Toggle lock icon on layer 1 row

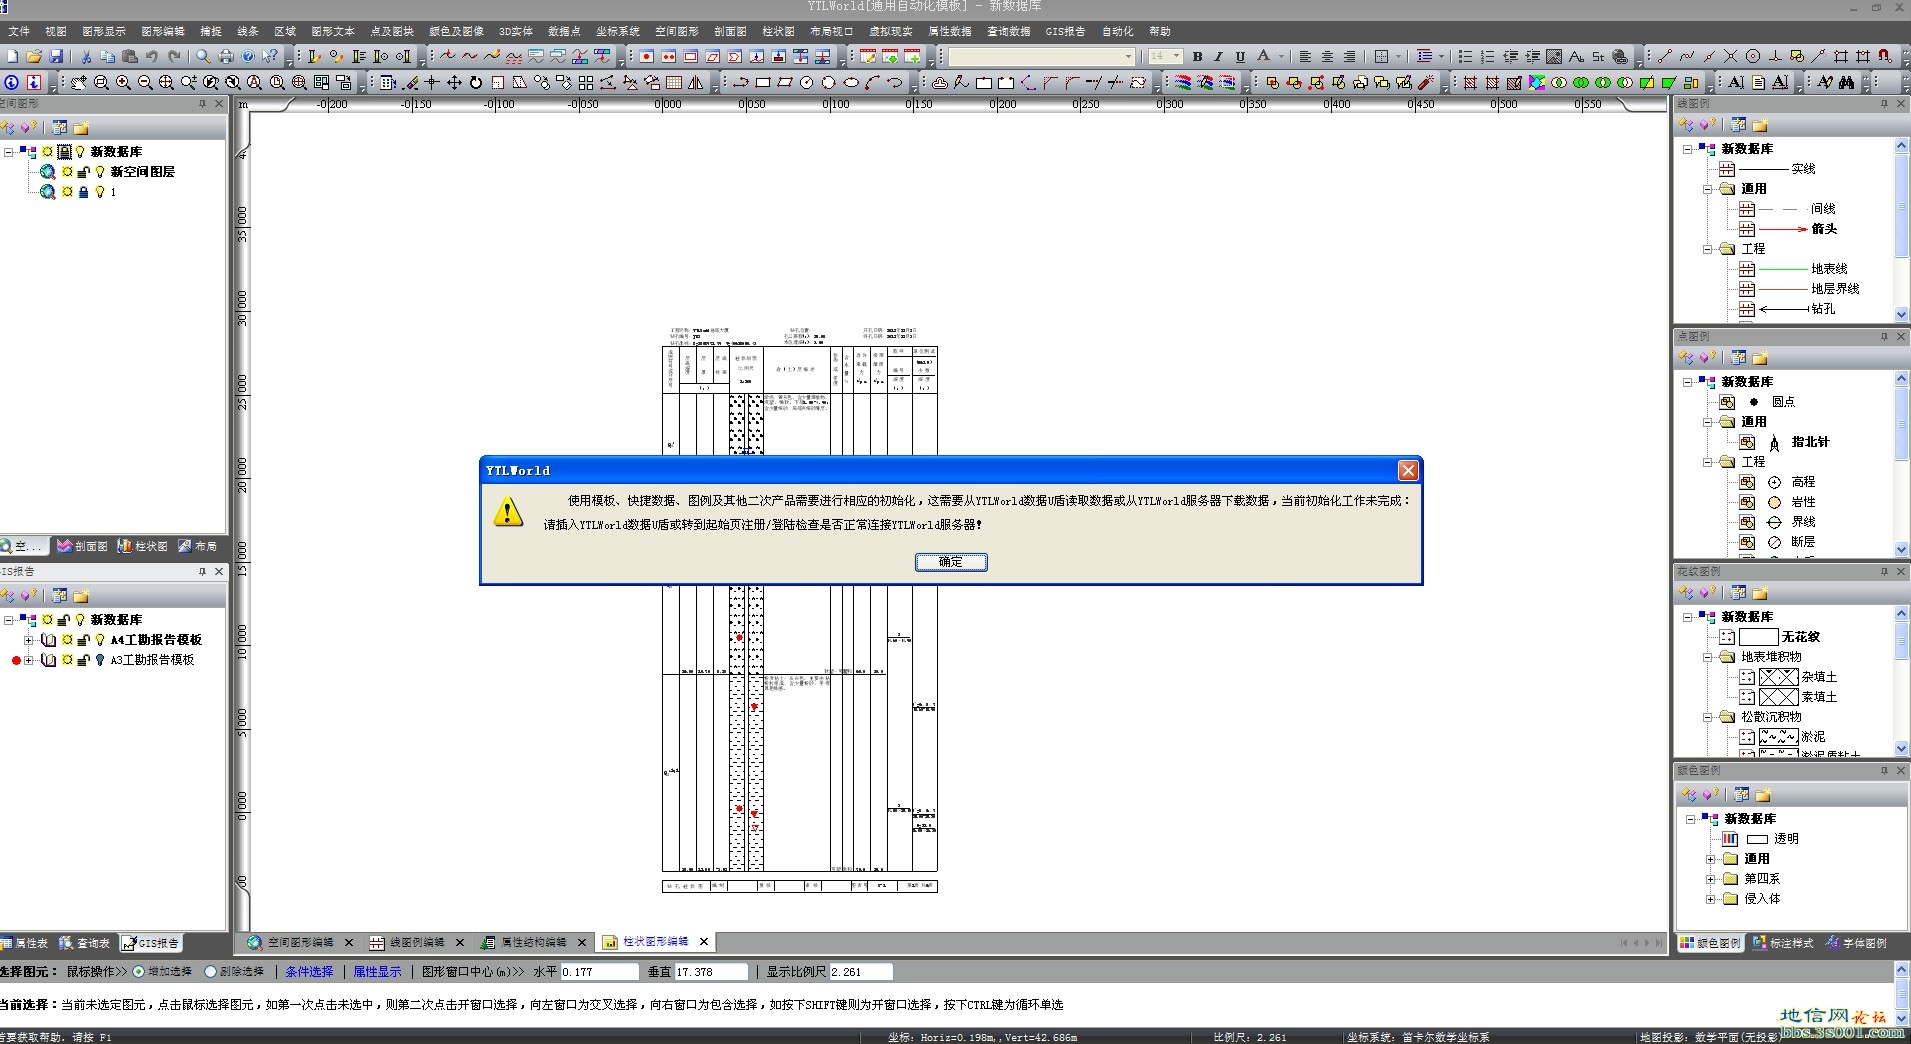click(x=84, y=192)
